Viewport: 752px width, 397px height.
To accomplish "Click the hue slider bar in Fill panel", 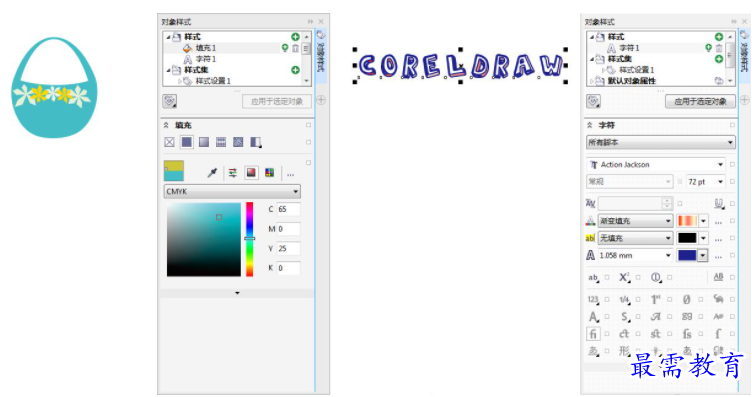I will tap(249, 239).
